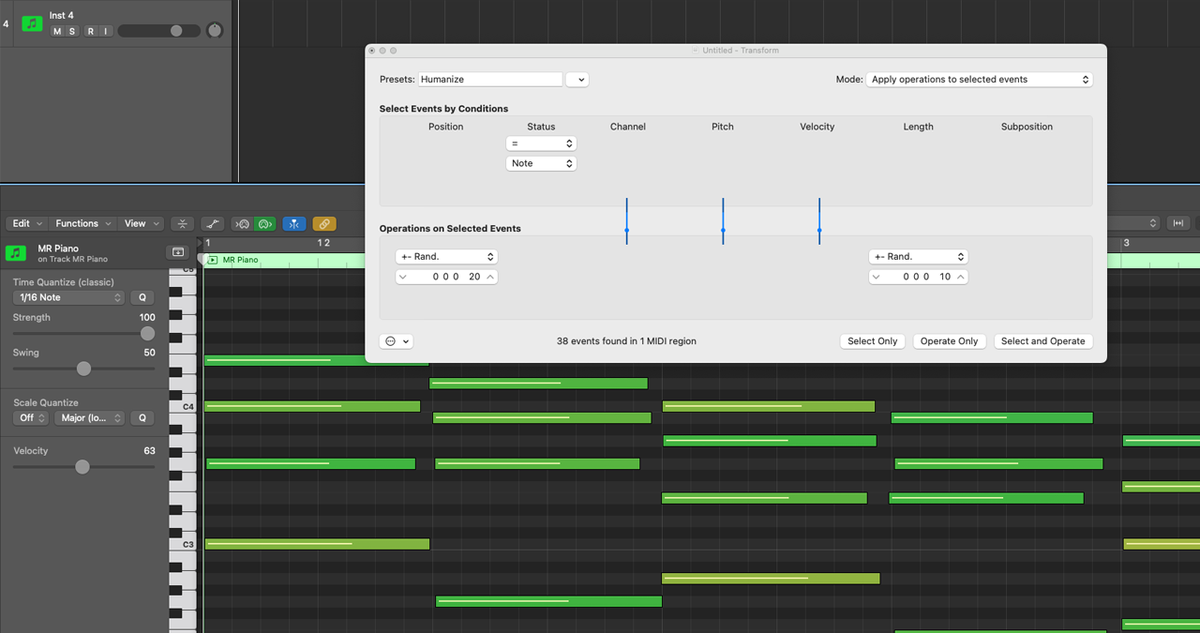Open the Mode dropdown in Transform
The width and height of the screenshot is (1200, 633).
pyautogui.click(x=979, y=79)
